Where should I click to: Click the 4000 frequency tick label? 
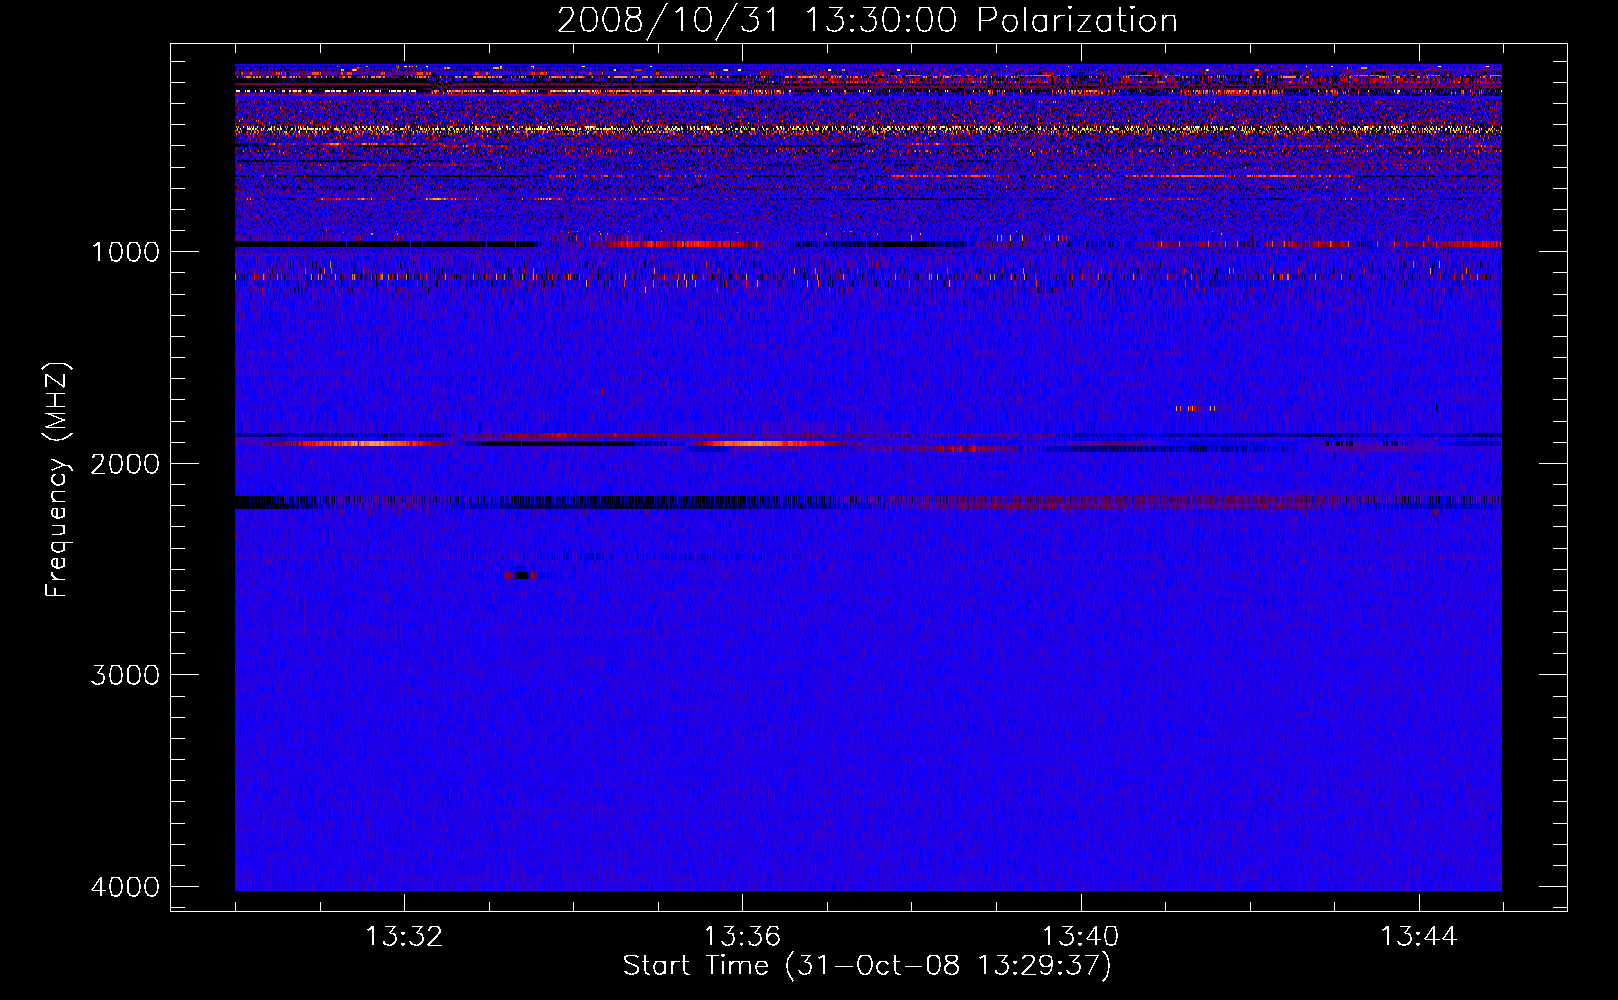(125, 887)
